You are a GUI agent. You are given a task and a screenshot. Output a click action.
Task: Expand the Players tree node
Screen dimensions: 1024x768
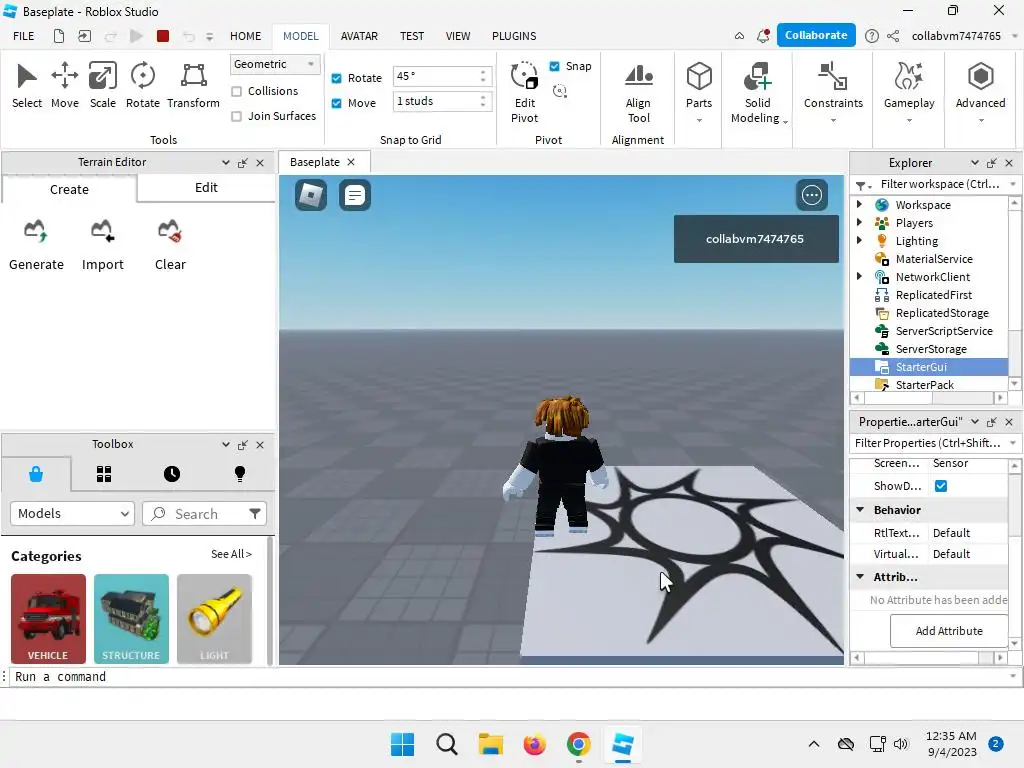pyautogui.click(x=859, y=223)
